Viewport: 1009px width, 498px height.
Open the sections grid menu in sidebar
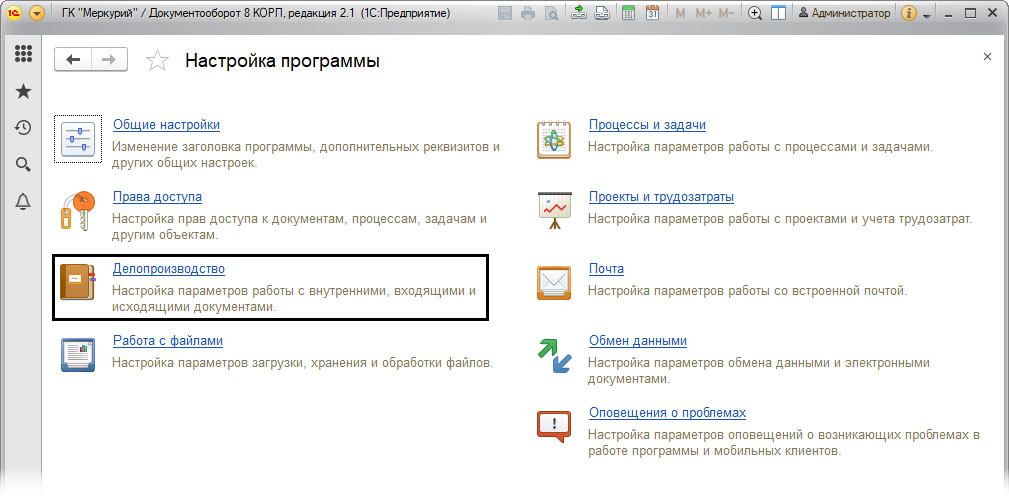coord(22,55)
